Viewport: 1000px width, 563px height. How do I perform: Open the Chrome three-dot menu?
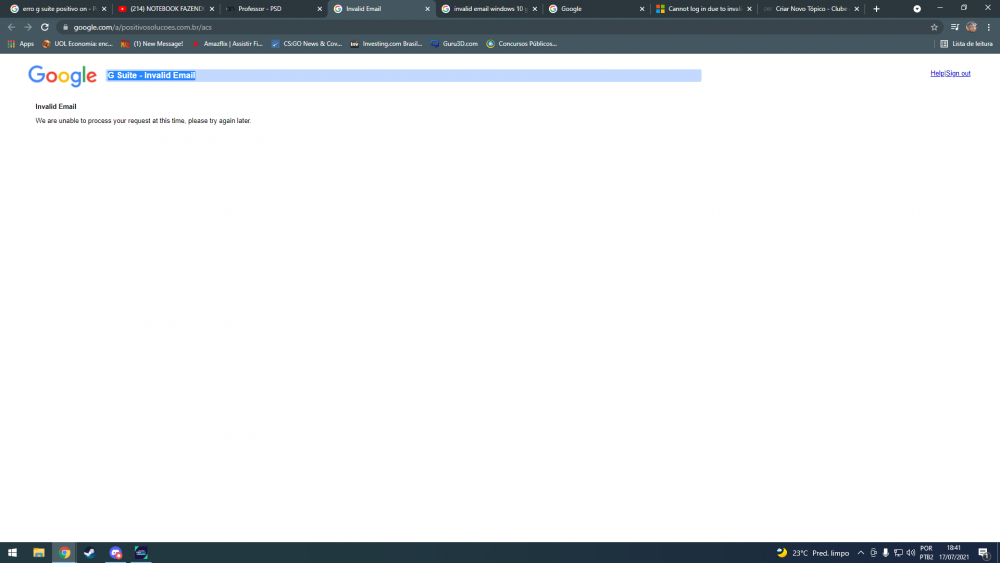[x=989, y=27]
